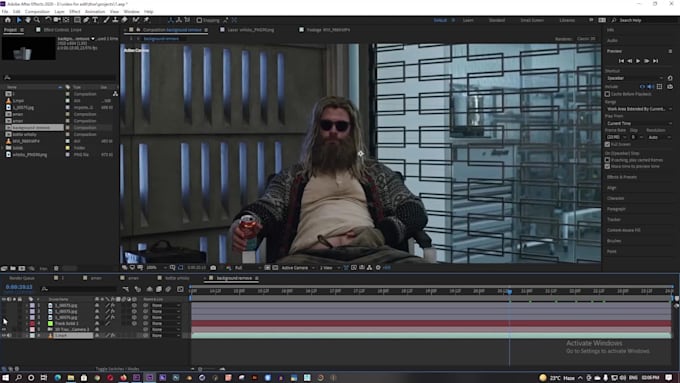The height and width of the screenshot is (383, 680).
Task: Open the Effects & Presets panel
Action: click(x=621, y=177)
